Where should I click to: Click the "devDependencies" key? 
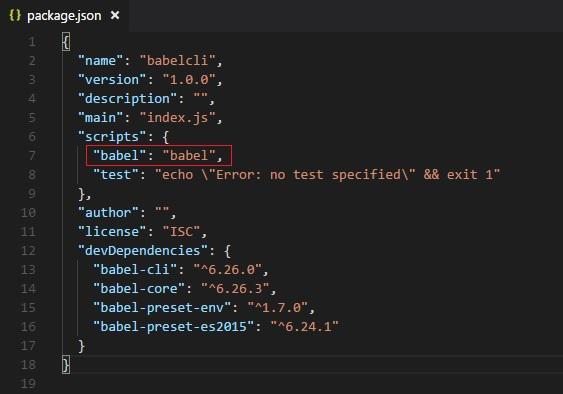coord(143,250)
